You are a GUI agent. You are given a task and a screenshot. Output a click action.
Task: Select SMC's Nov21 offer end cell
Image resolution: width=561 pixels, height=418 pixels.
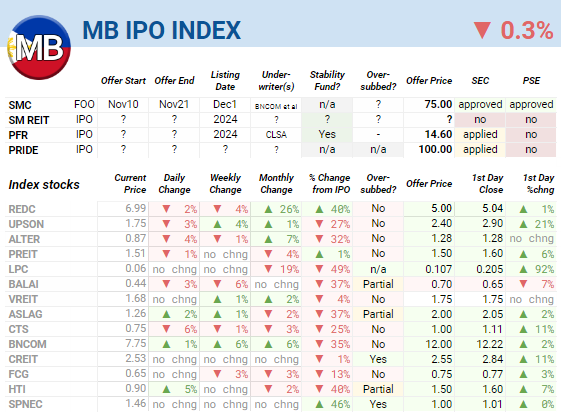pyautogui.click(x=174, y=104)
